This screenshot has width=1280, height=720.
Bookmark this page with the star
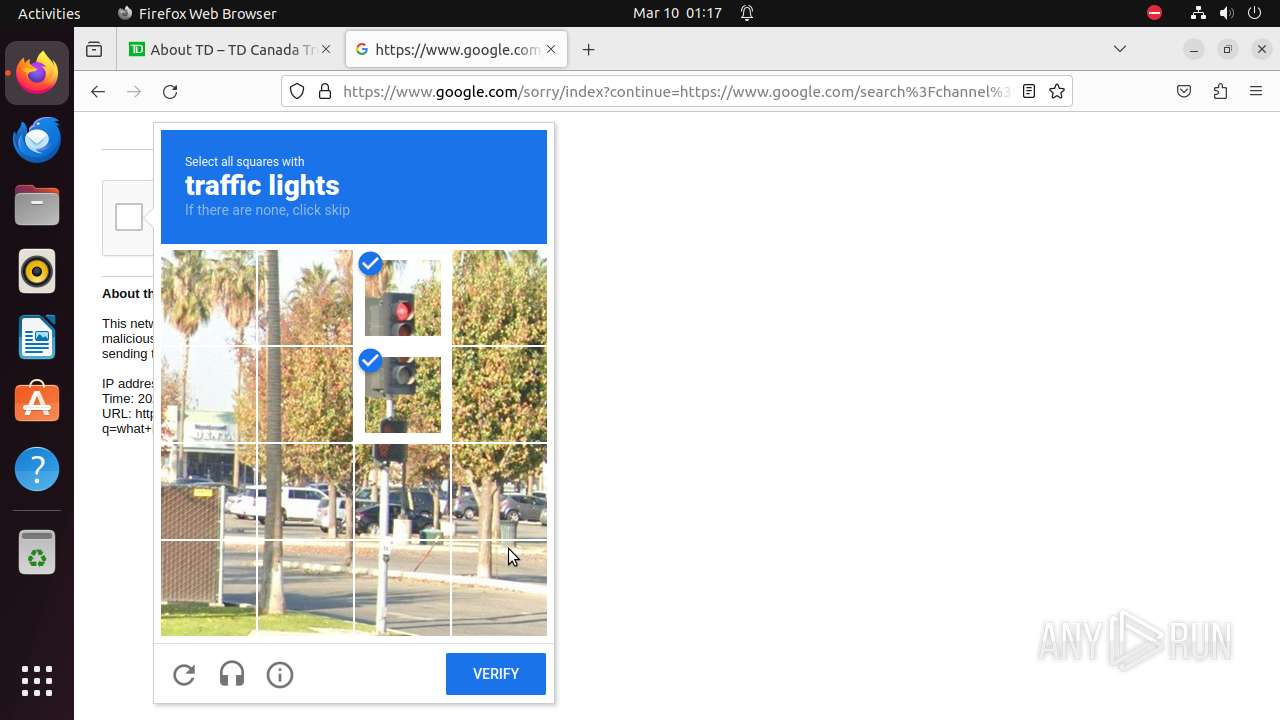(x=1057, y=91)
